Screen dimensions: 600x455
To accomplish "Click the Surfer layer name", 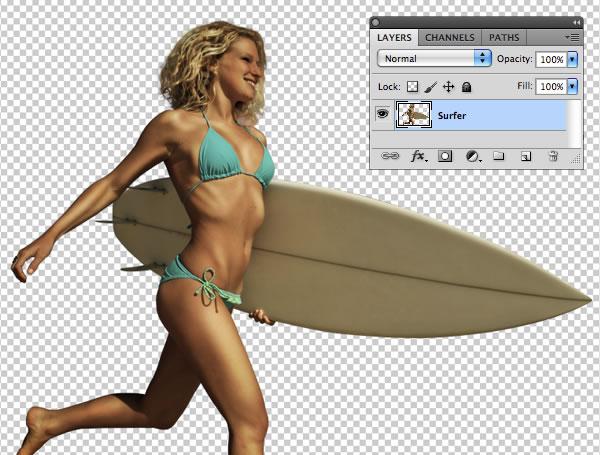I will (452, 116).
